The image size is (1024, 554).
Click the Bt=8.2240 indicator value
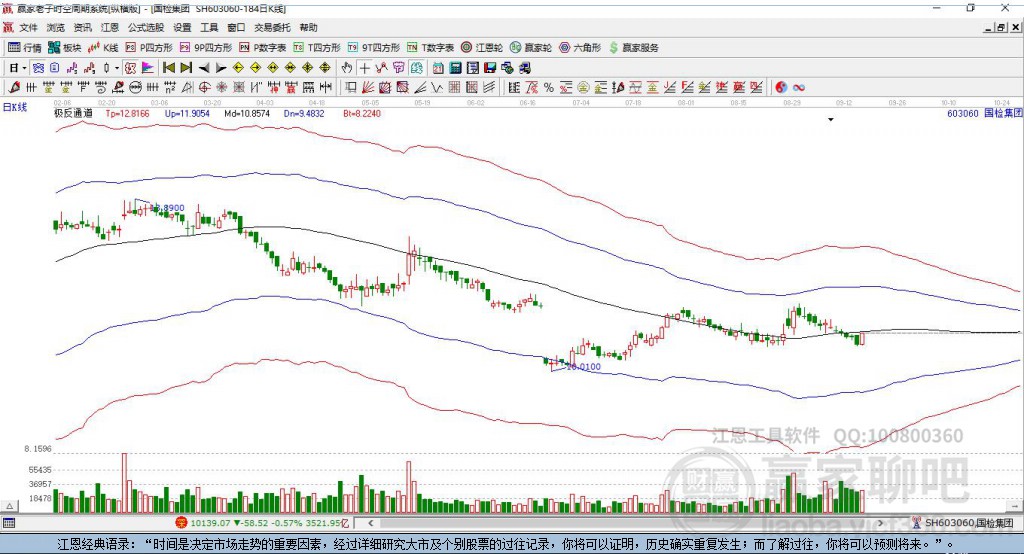point(362,114)
